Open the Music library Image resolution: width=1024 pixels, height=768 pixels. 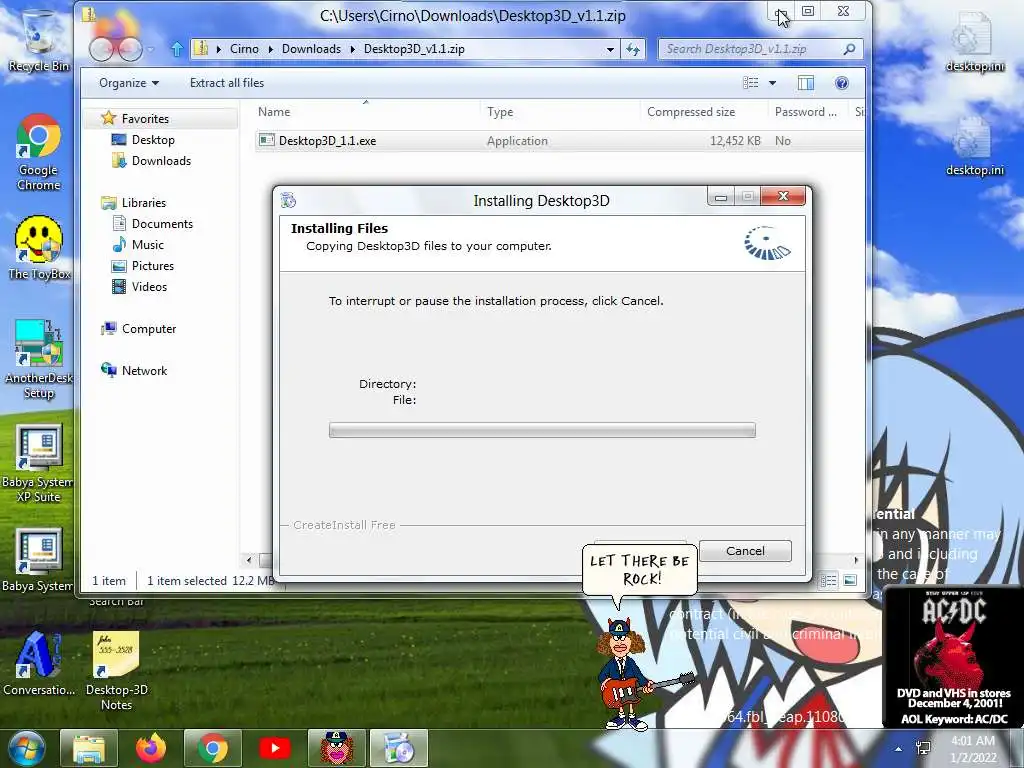click(x=148, y=244)
